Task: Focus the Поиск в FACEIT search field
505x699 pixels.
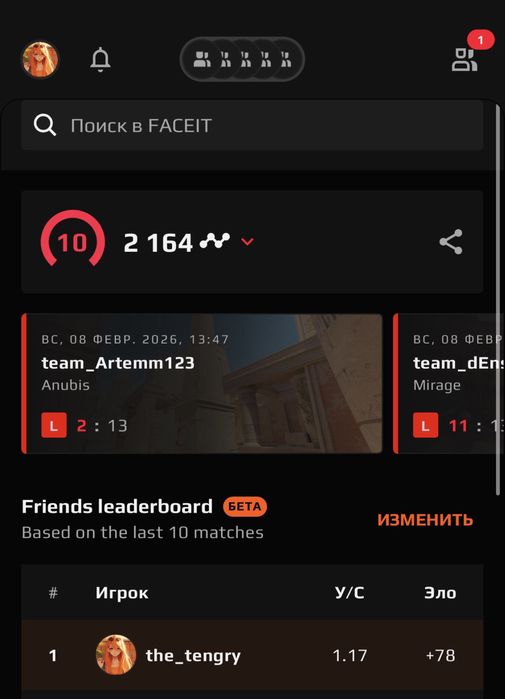Action: point(252,125)
